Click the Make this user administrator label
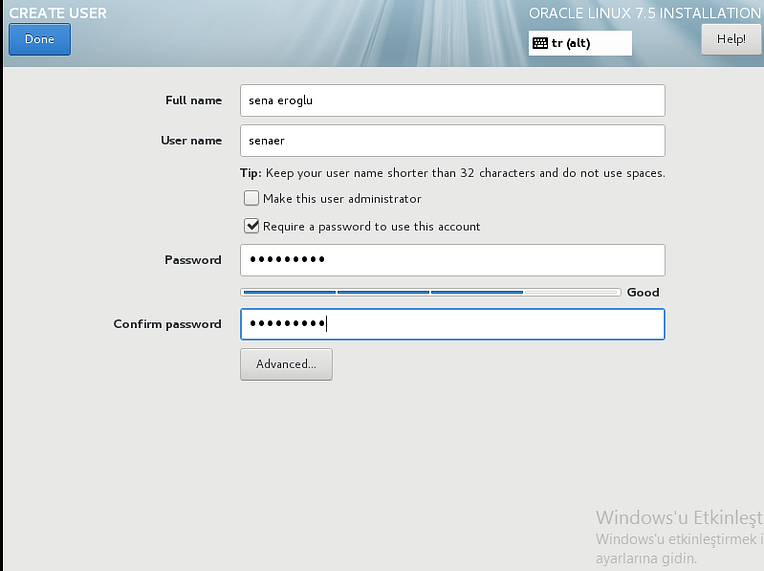Screen dimensions: 764x571 [x=342, y=198]
